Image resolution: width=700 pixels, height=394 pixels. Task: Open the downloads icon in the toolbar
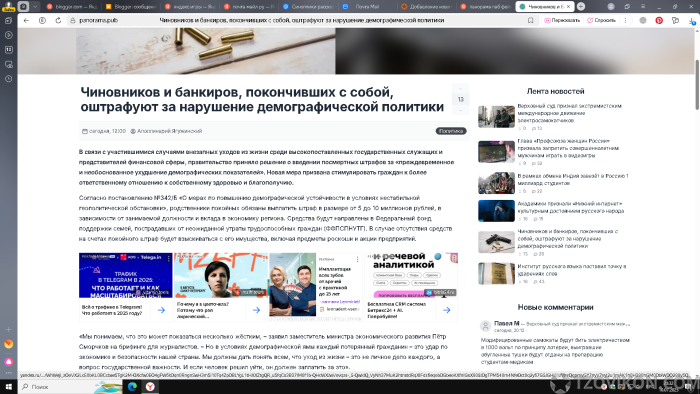692,21
